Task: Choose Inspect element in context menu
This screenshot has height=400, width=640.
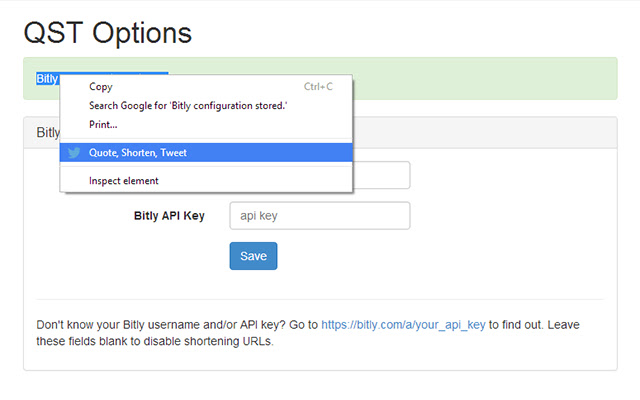Action: 124,181
